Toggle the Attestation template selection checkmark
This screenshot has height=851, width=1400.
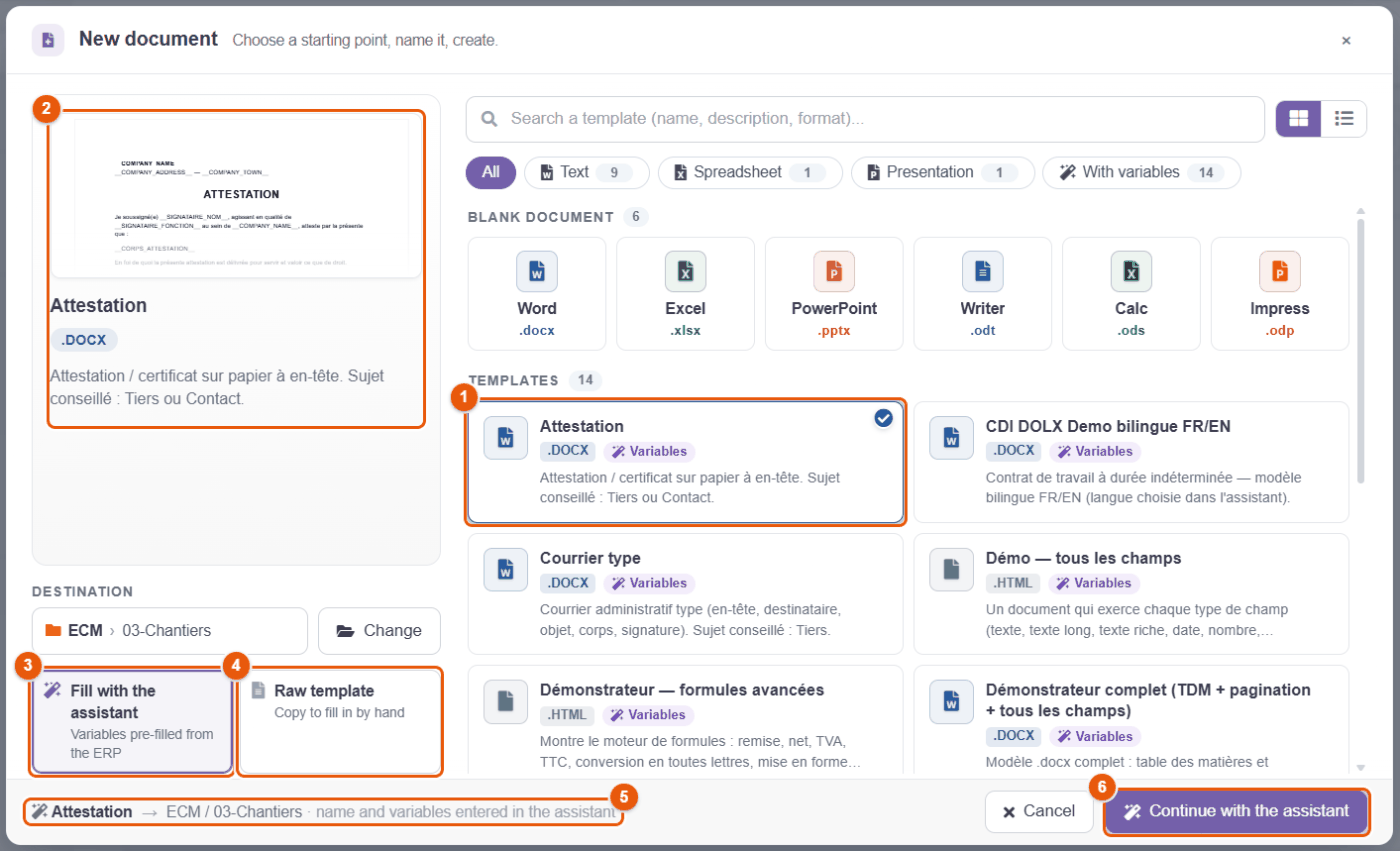[883, 419]
